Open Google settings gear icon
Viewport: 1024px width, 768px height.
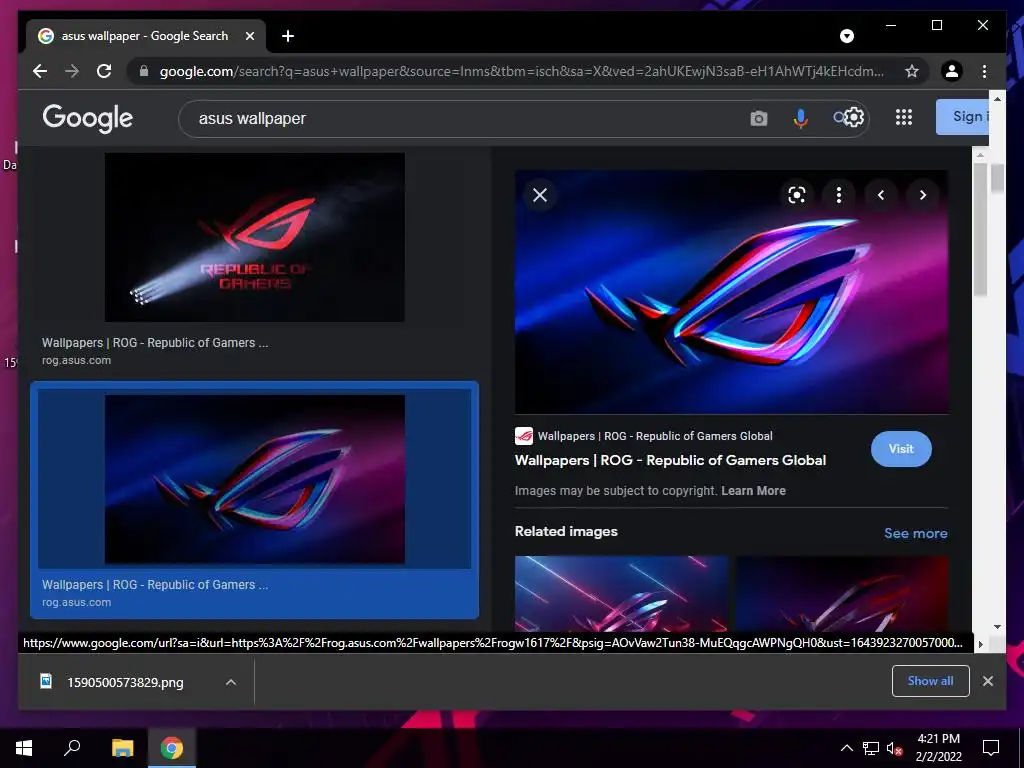click(x=854, y=118)
